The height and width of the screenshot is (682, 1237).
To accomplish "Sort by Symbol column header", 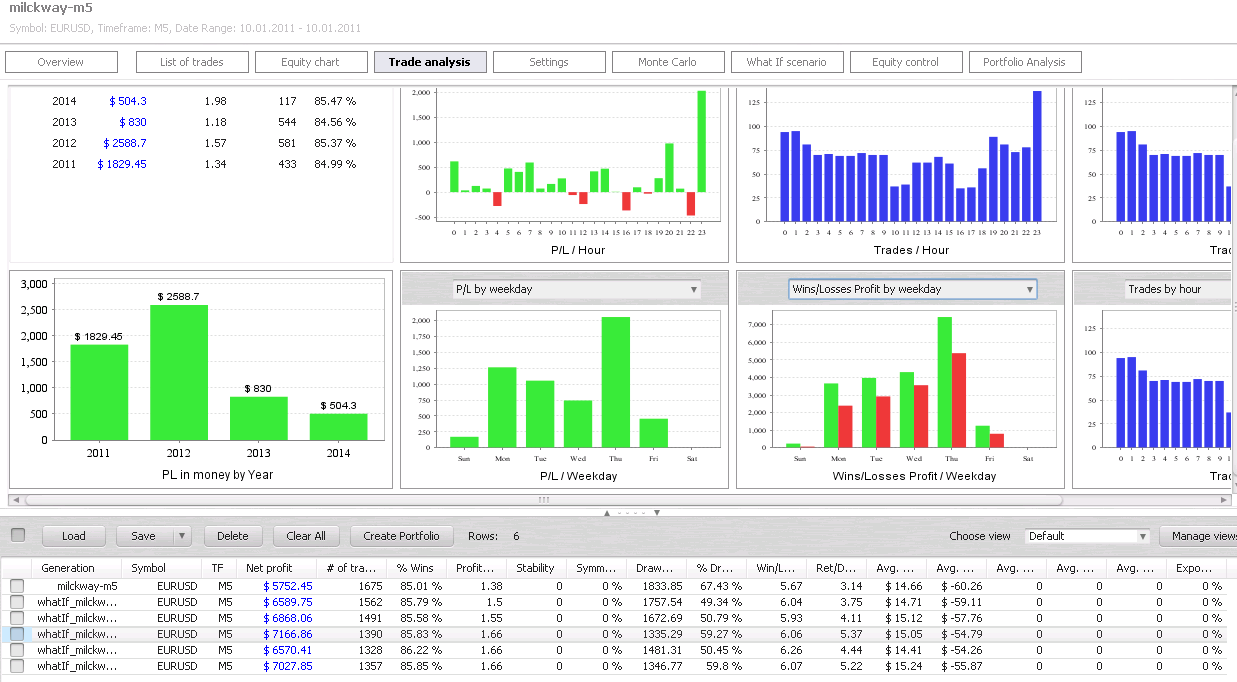I will pos(162,568).
